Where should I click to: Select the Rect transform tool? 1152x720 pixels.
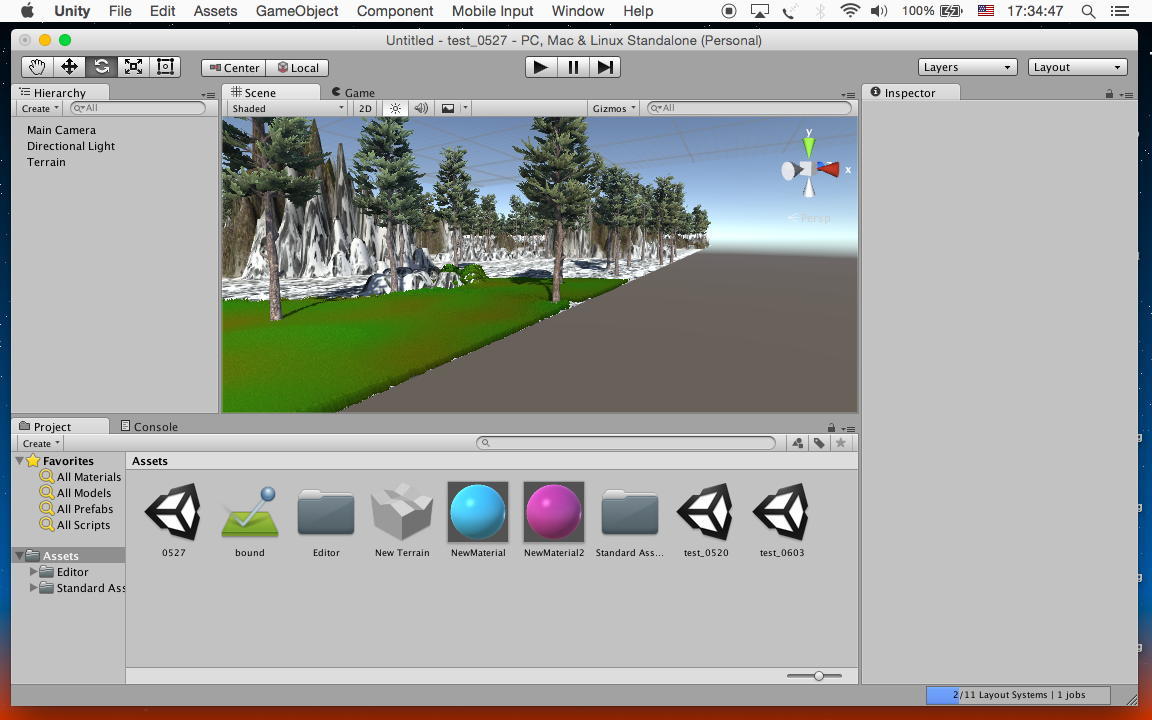tap(165, 67)
